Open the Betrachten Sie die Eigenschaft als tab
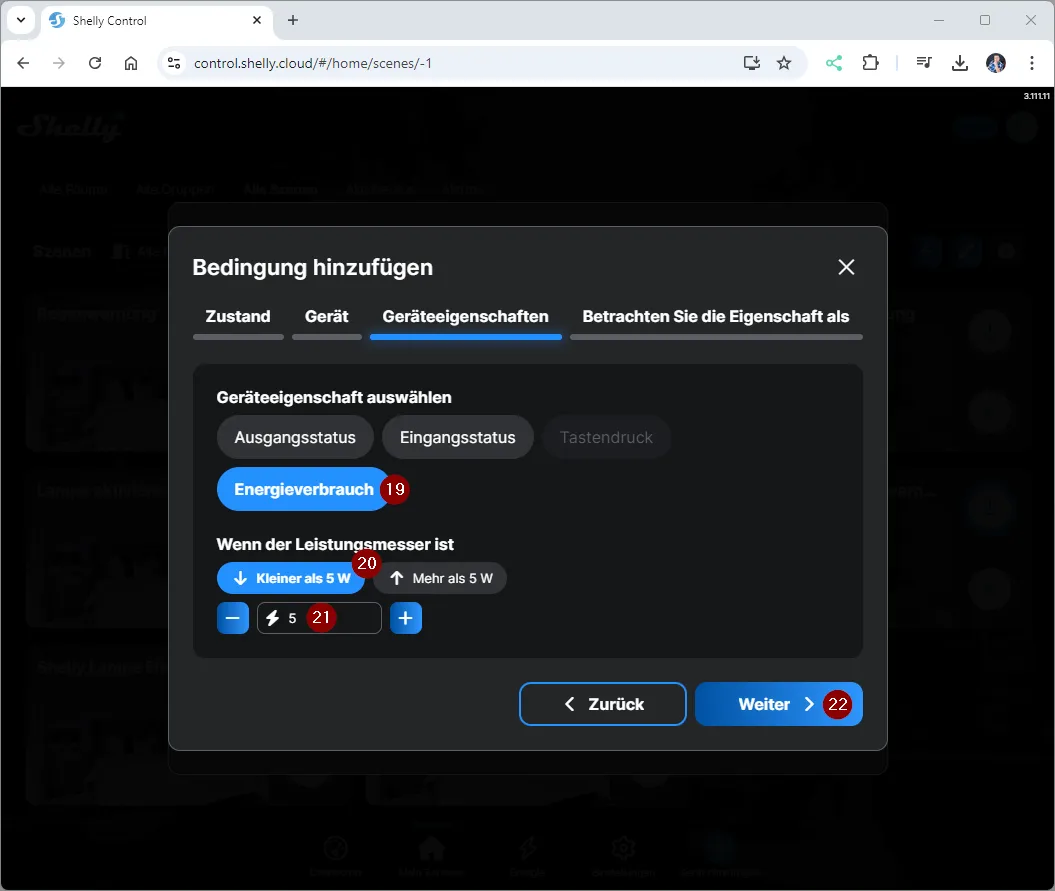Image resolution: width=1055 pixels, height=891 pixels. pos(715,317)
